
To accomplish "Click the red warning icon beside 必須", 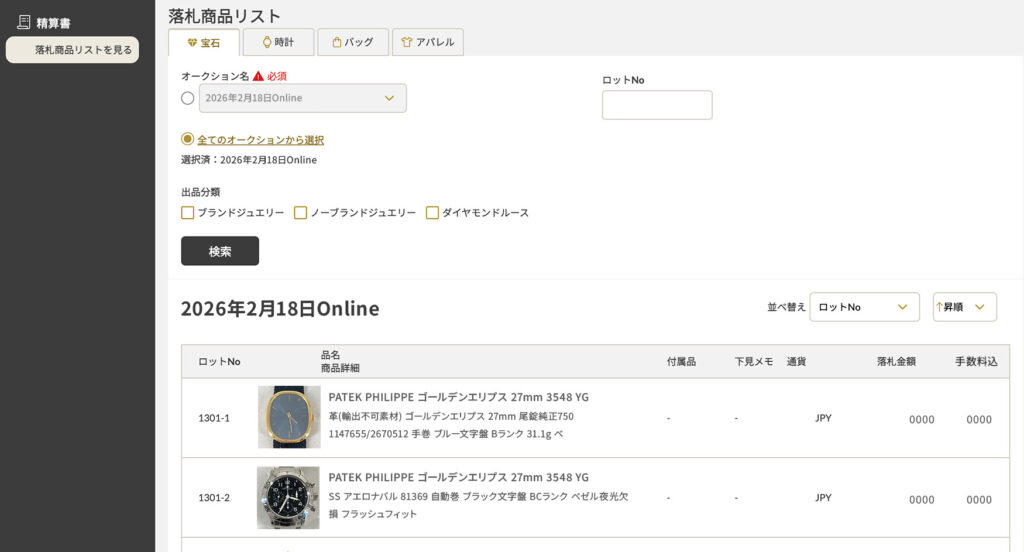I will pos(258,76).
